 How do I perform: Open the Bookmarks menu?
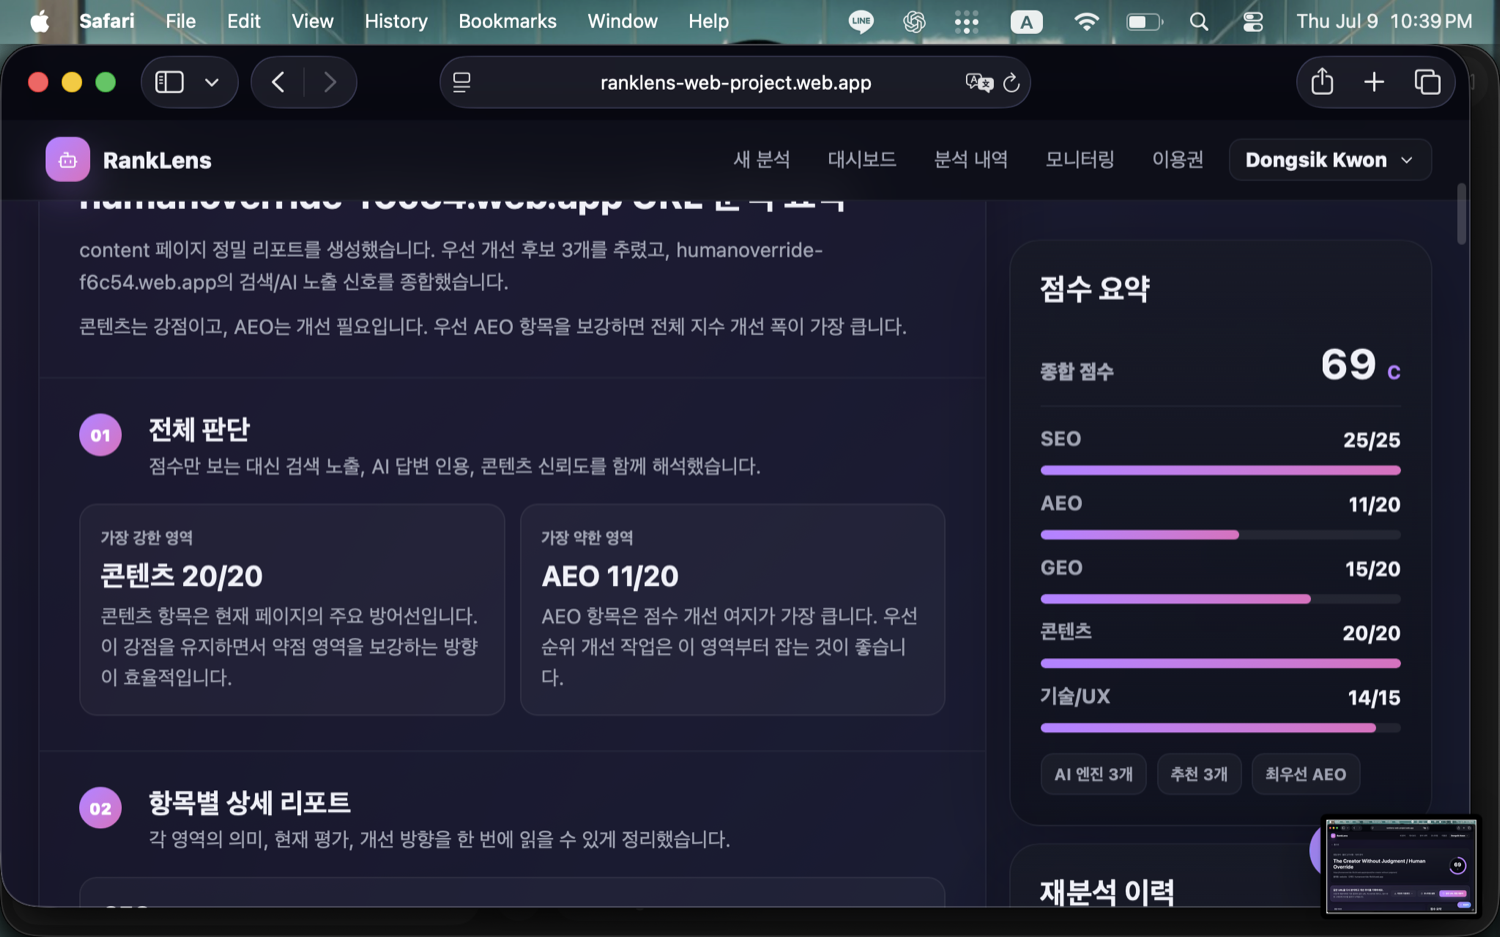pyautogui.click(x=507, y=21)
